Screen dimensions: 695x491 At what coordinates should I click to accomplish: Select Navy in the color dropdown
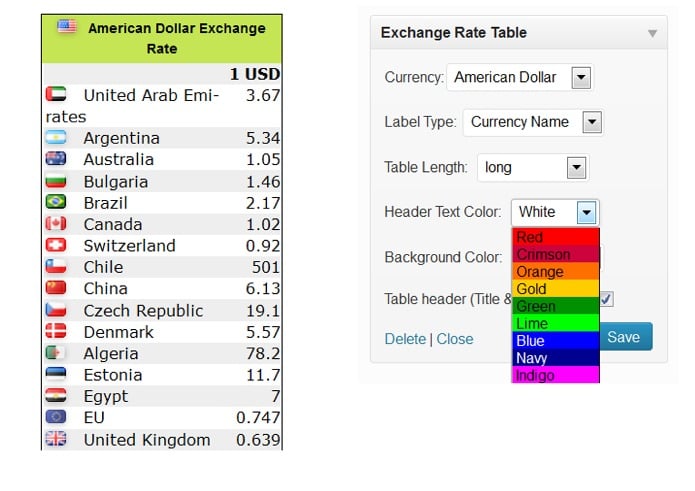[x=556, y=358]
